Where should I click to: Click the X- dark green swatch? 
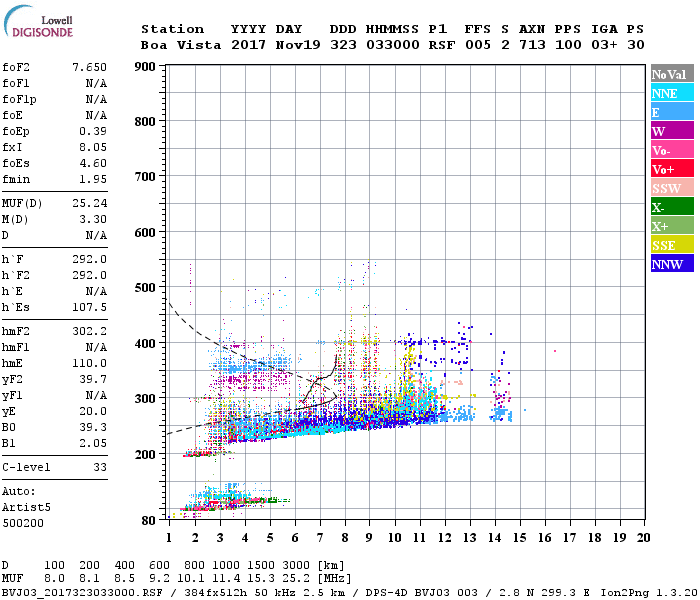coord(672,207)
